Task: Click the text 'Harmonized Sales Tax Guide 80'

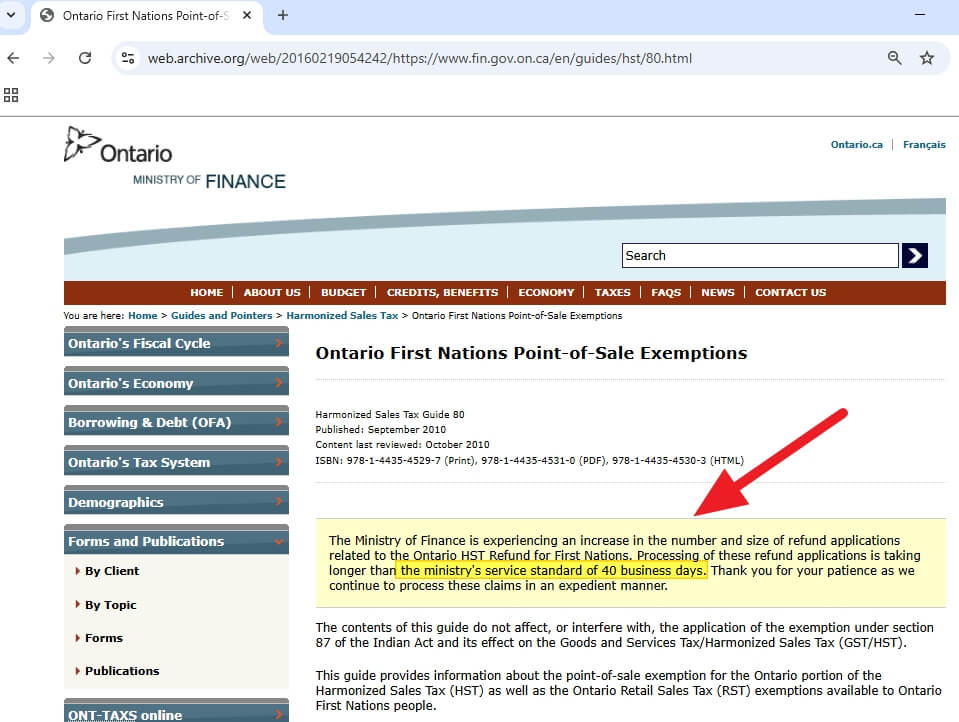Action: pyautogui.click(x=390, y=414)
